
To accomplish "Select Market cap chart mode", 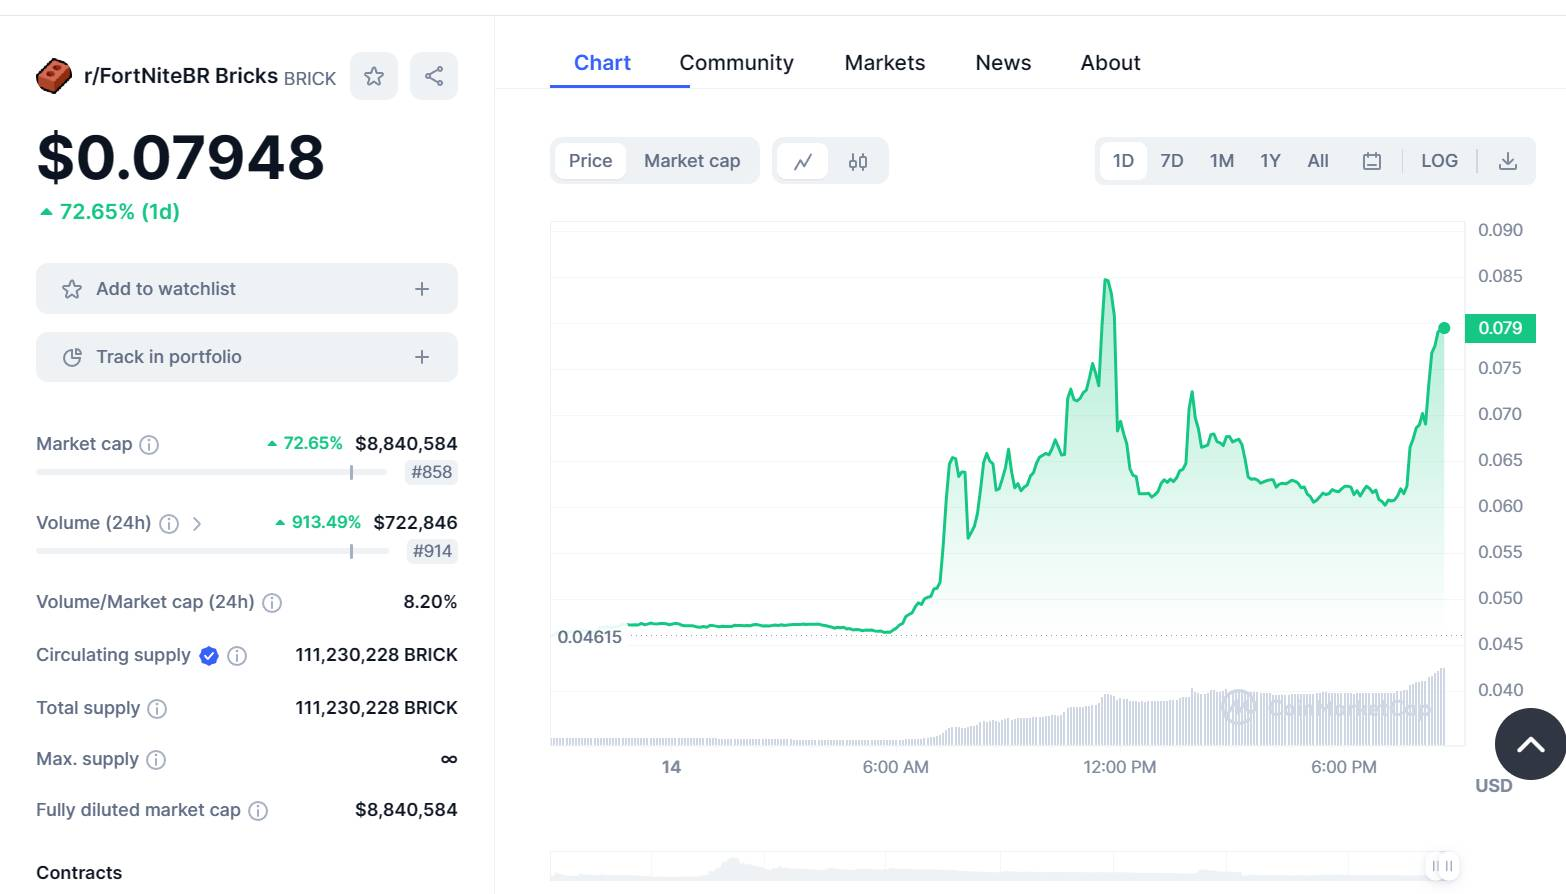I will tap(692, 161).
